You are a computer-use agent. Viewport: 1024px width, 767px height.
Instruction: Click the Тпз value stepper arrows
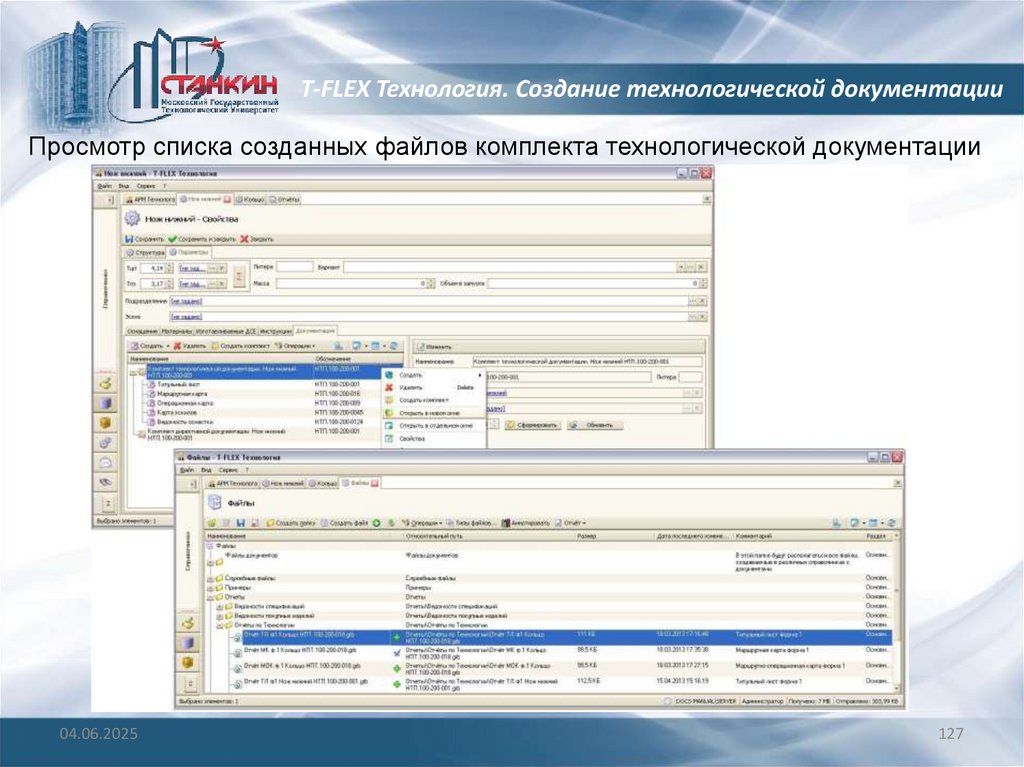coord(170,284)
